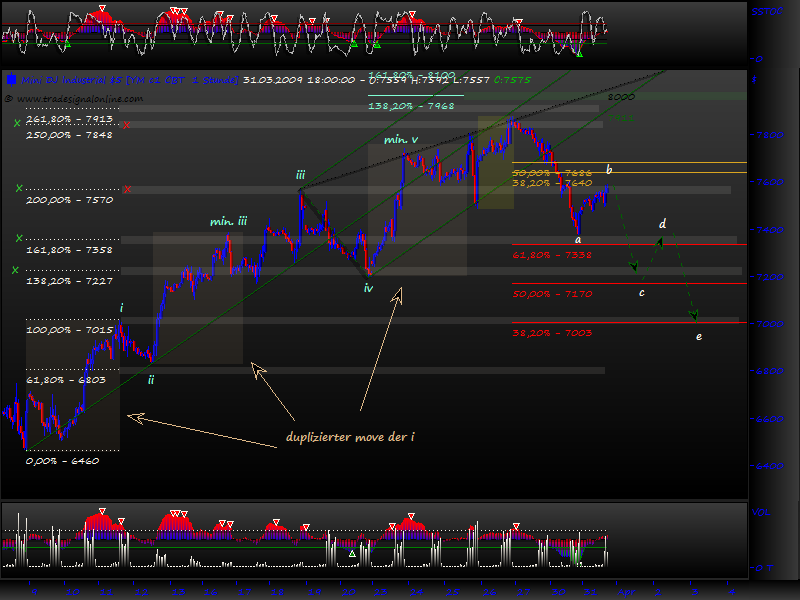Click the wave 'ii' label
The image size is (800, 600).
point(151,380)
